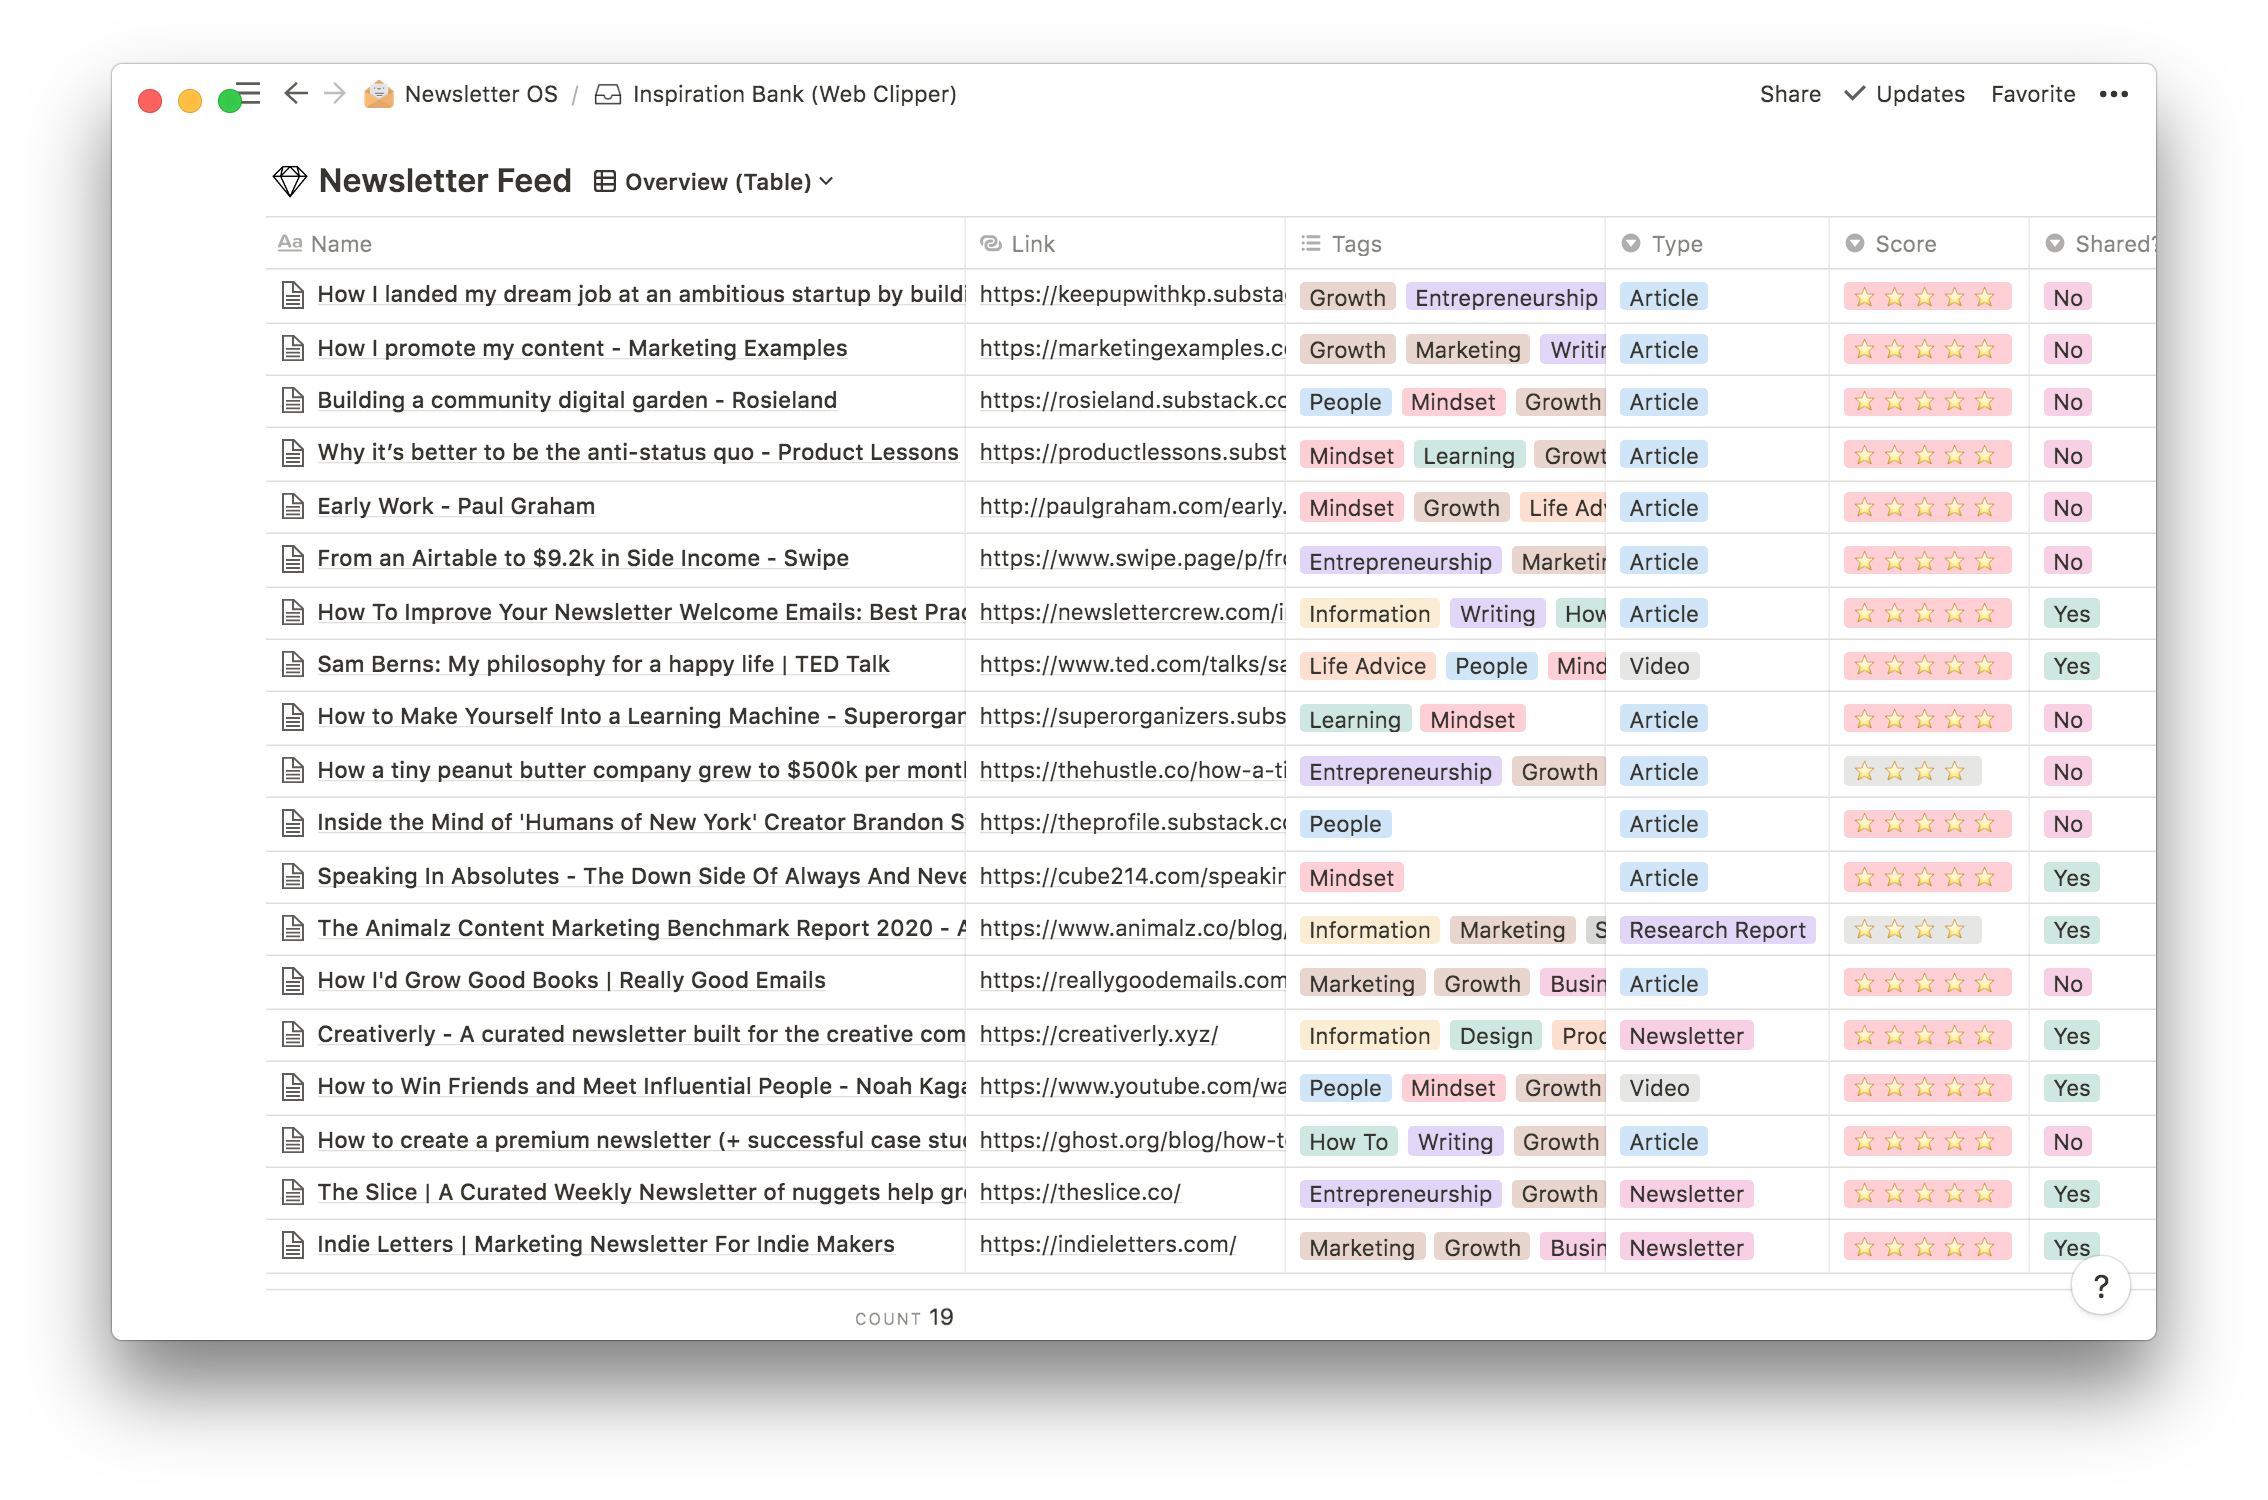This screenshot has height=1500, width=2268.
Task: Open link https://indieletters.com/
Action: click(x=1108, y=1244)
